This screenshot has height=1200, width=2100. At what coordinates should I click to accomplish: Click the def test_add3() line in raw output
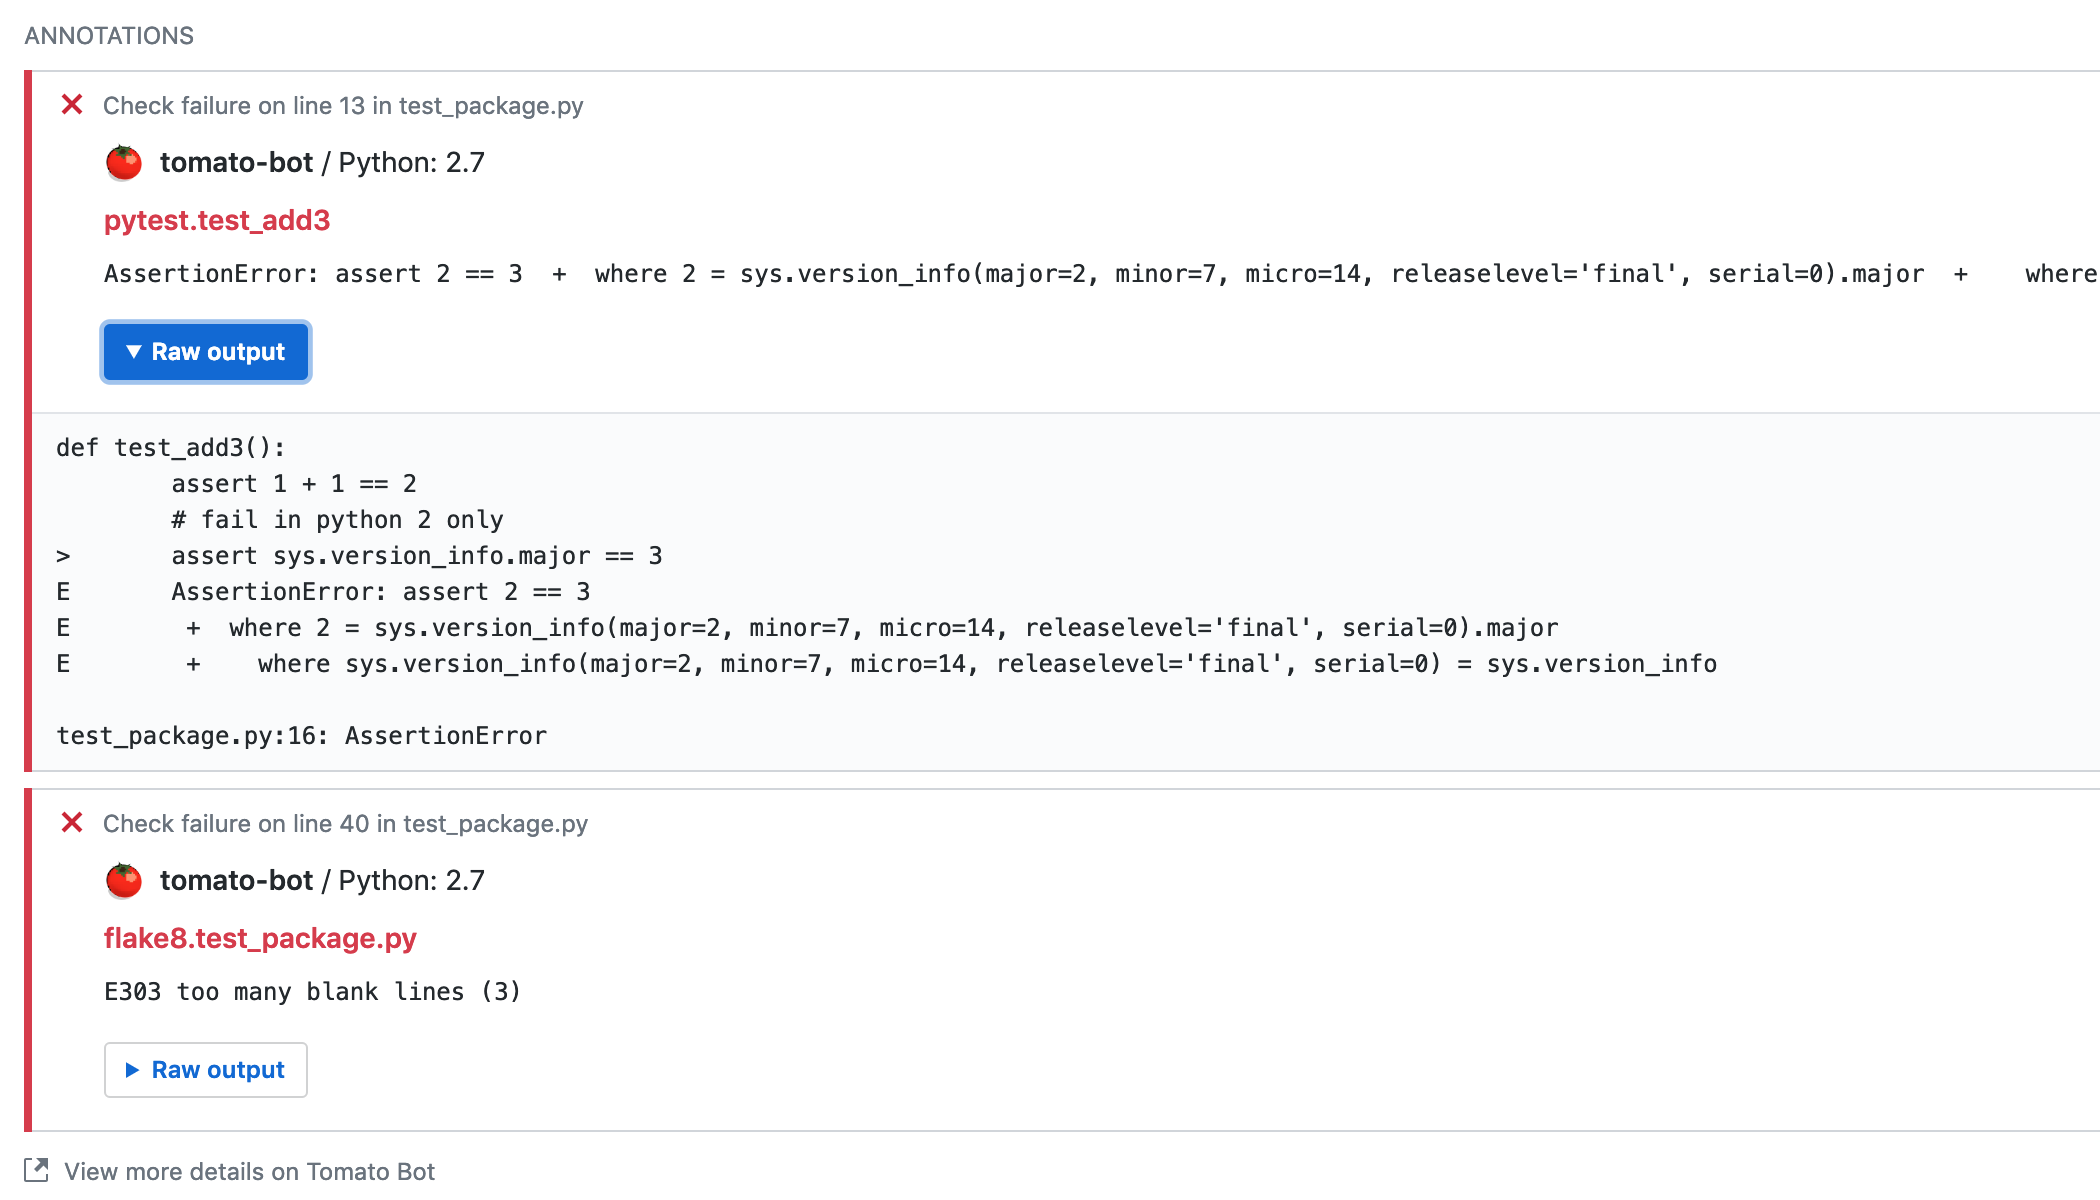pyautogui.click(x=171, y=448)
